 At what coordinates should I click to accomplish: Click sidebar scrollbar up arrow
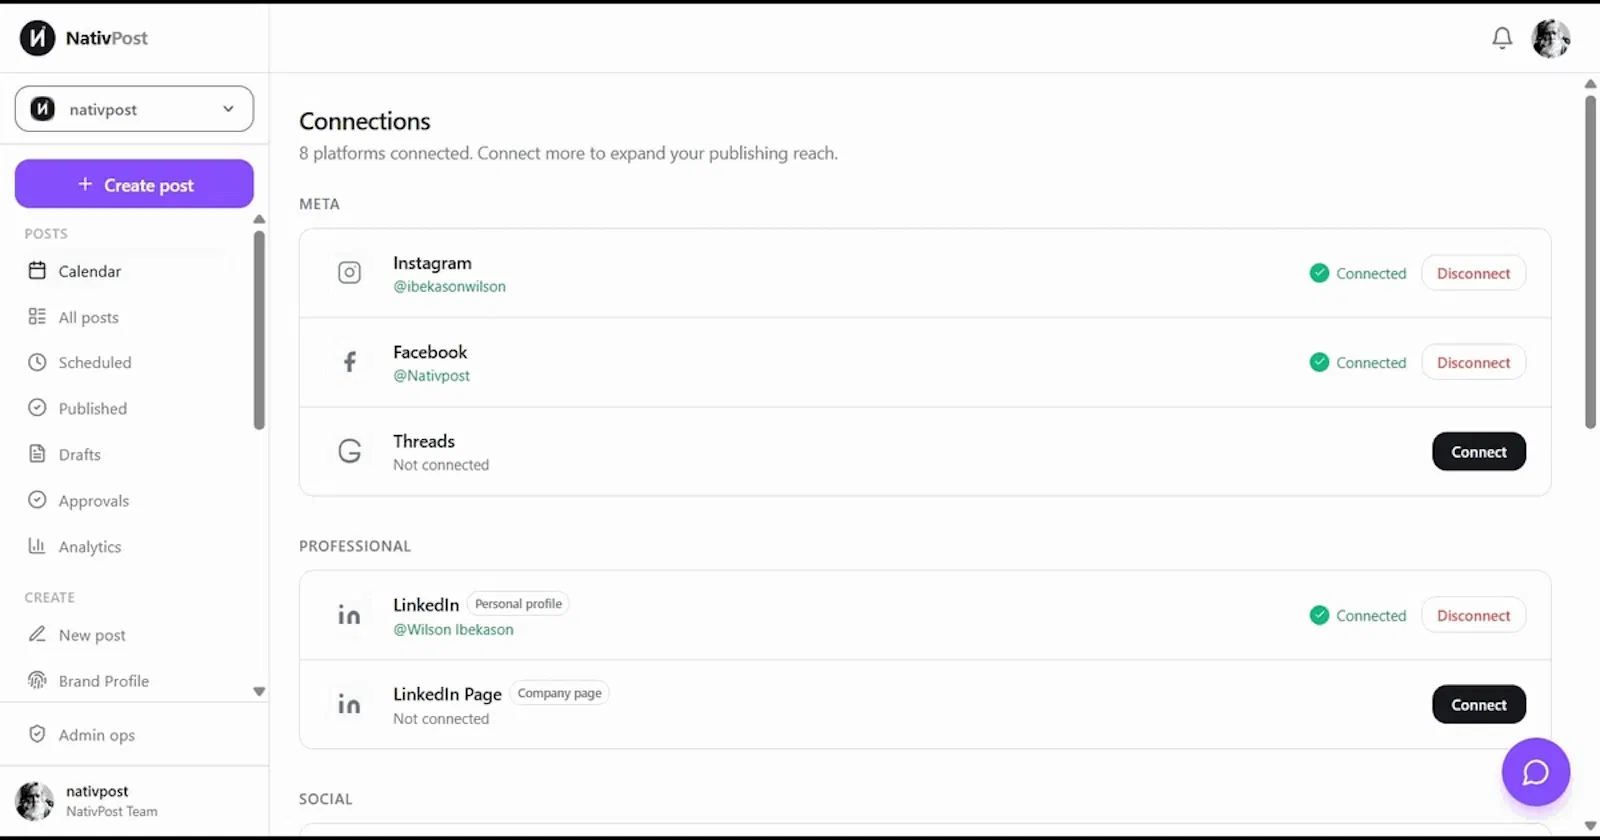259,219
